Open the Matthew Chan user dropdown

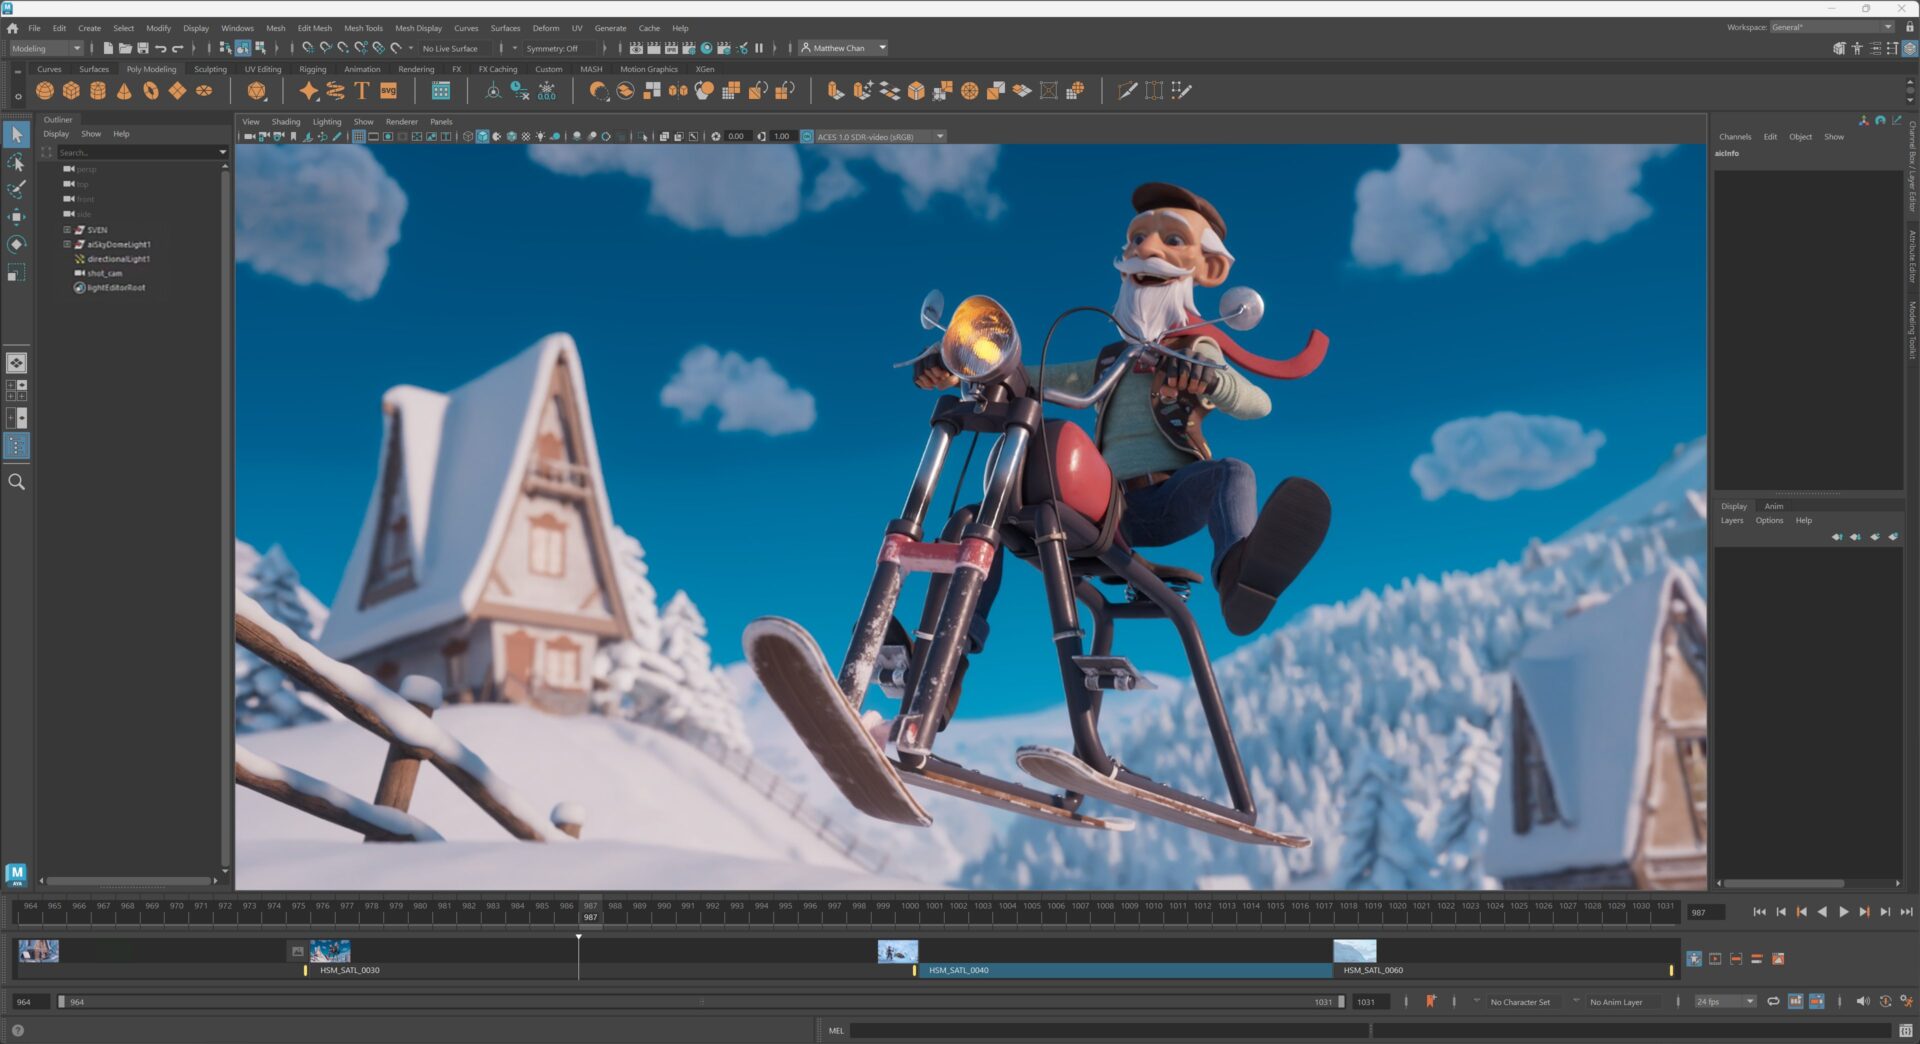tap(843, 48)
